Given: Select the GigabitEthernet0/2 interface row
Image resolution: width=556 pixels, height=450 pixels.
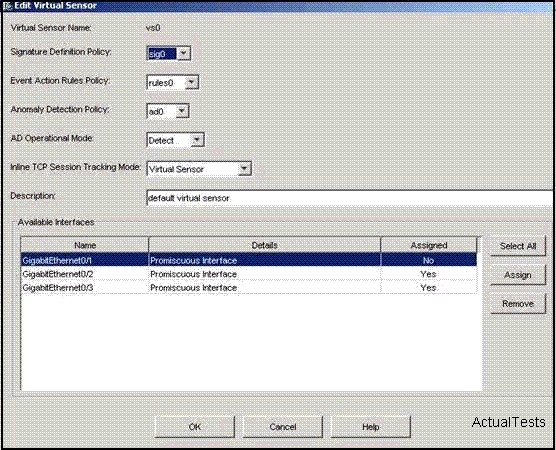Looking at the screenshot, I should 249,274.
